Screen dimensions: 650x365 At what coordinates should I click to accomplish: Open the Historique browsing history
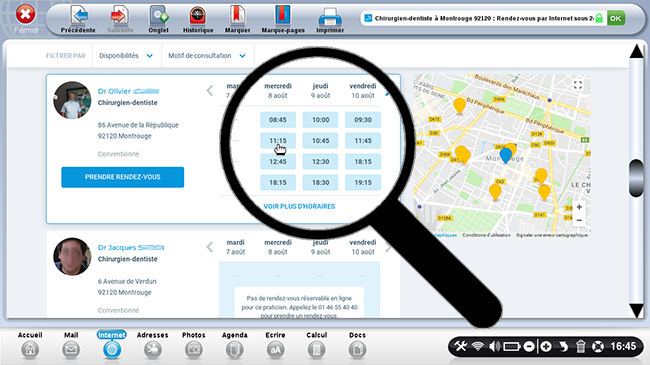pos(198,19)
